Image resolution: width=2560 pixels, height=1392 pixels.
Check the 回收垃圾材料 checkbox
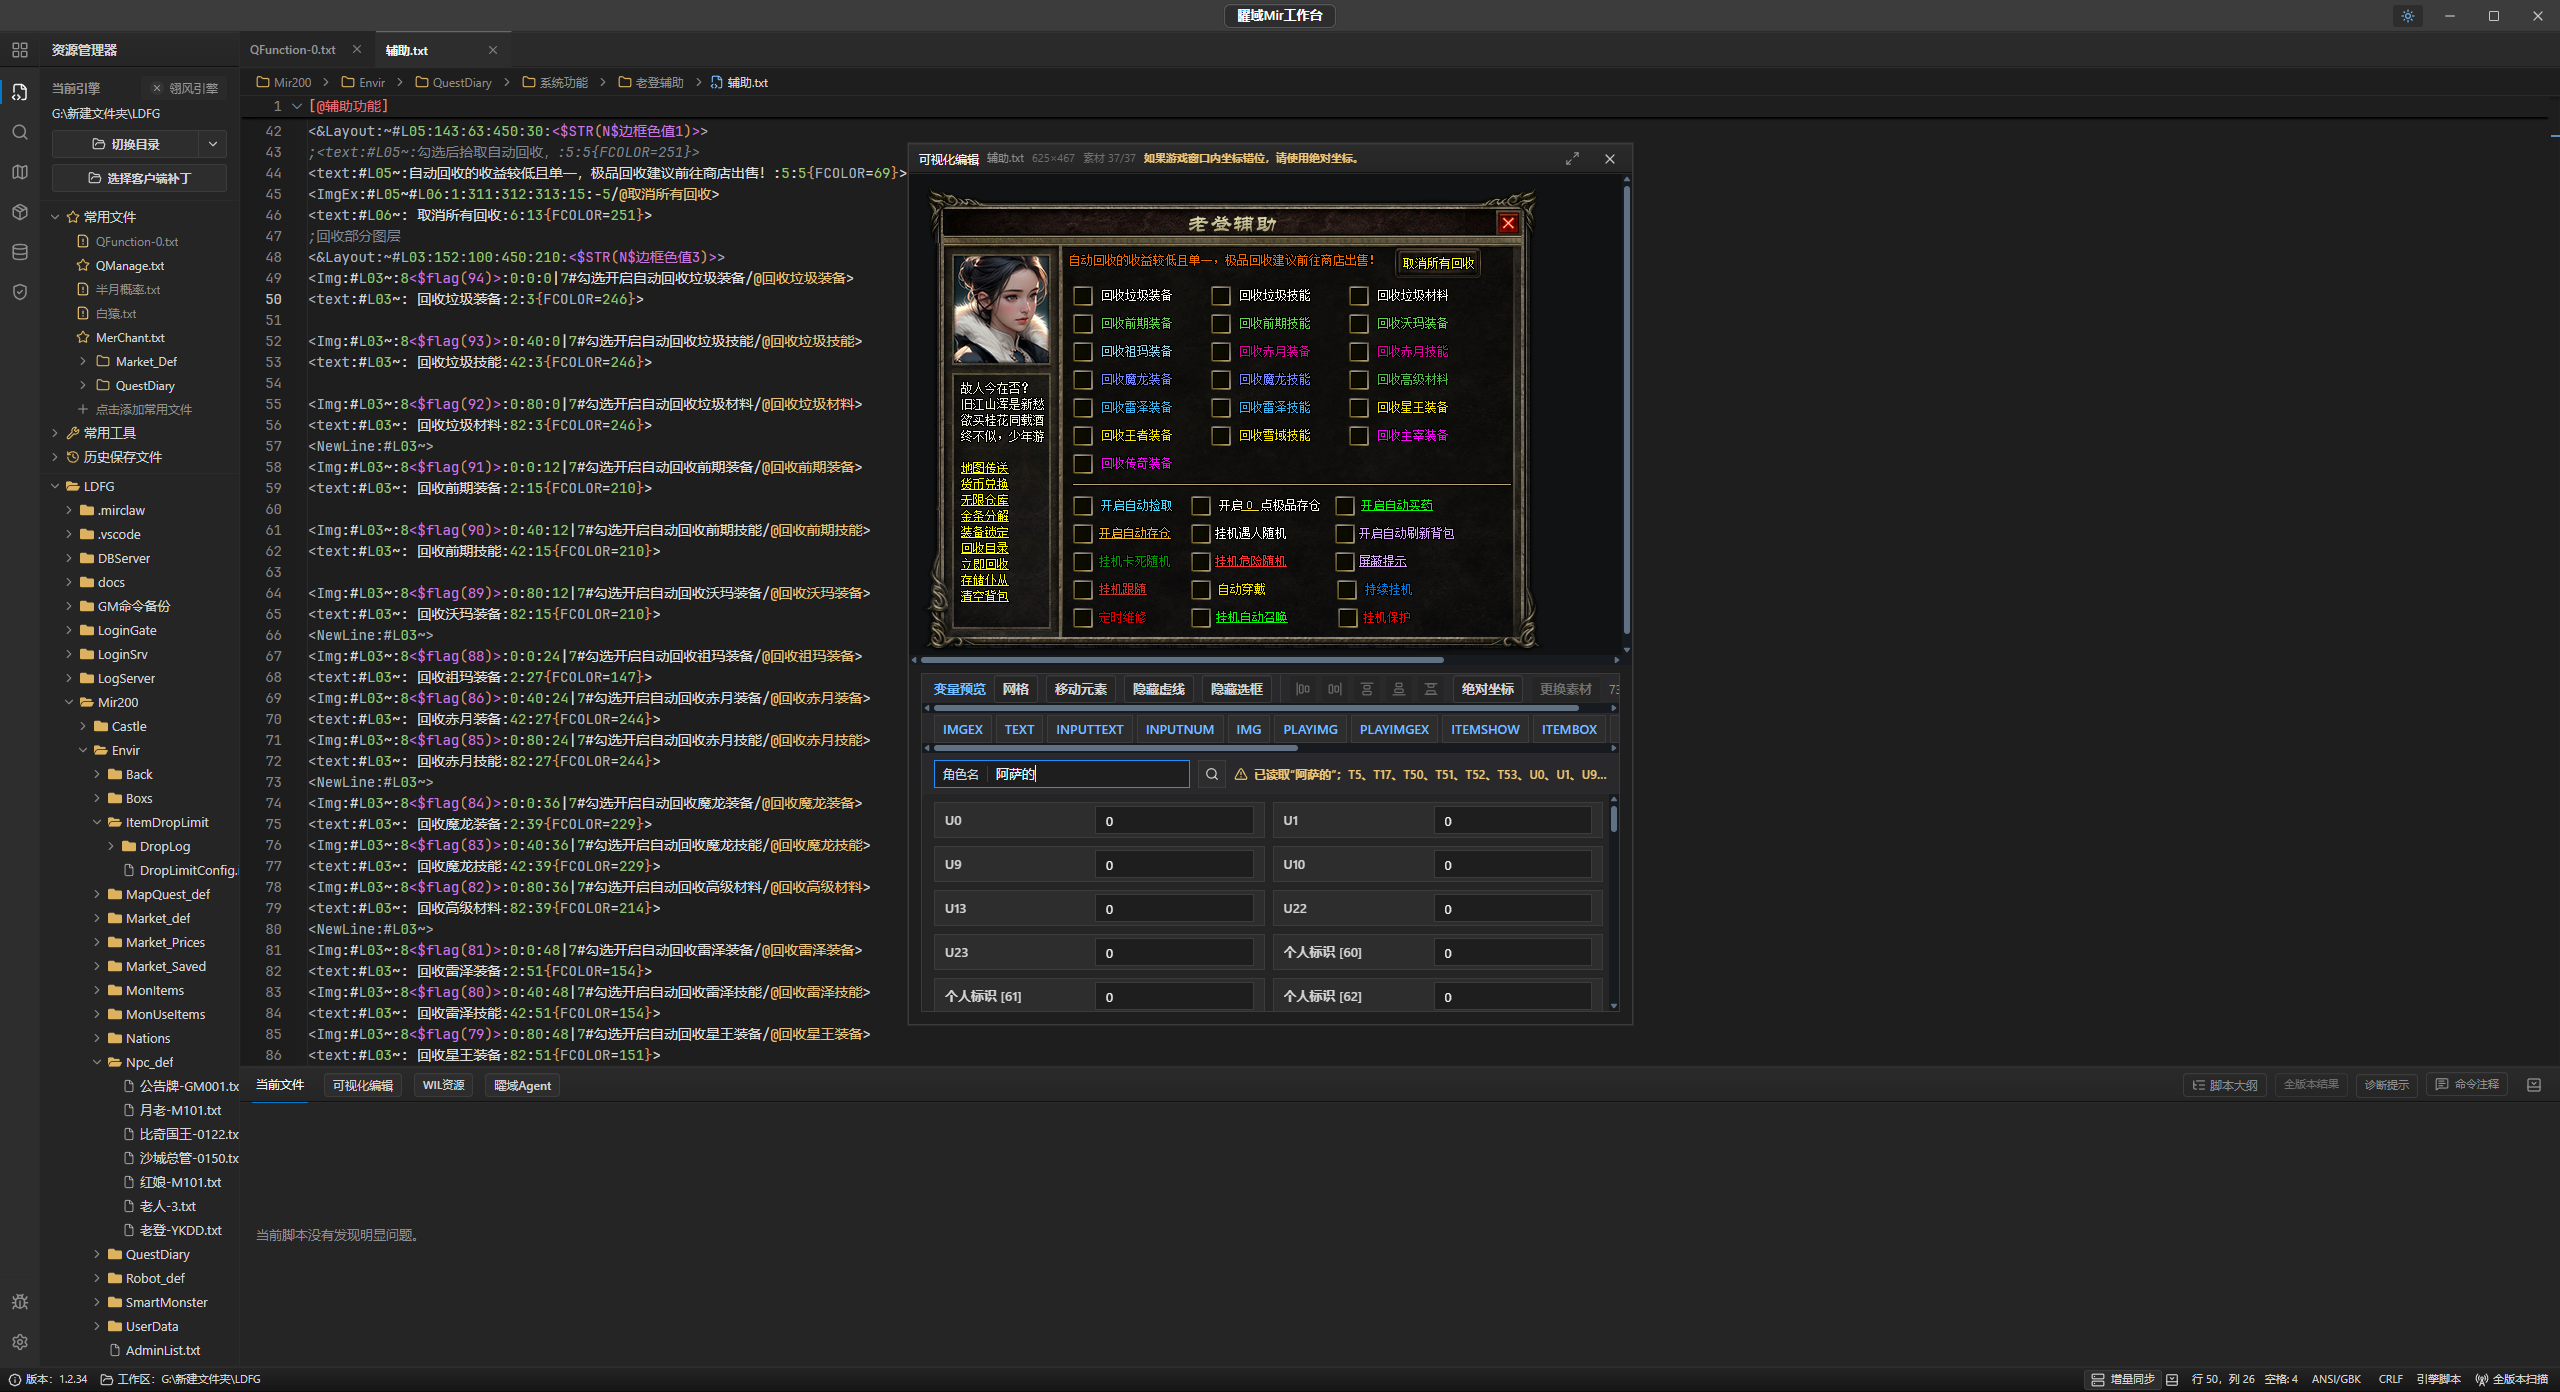1359,296
